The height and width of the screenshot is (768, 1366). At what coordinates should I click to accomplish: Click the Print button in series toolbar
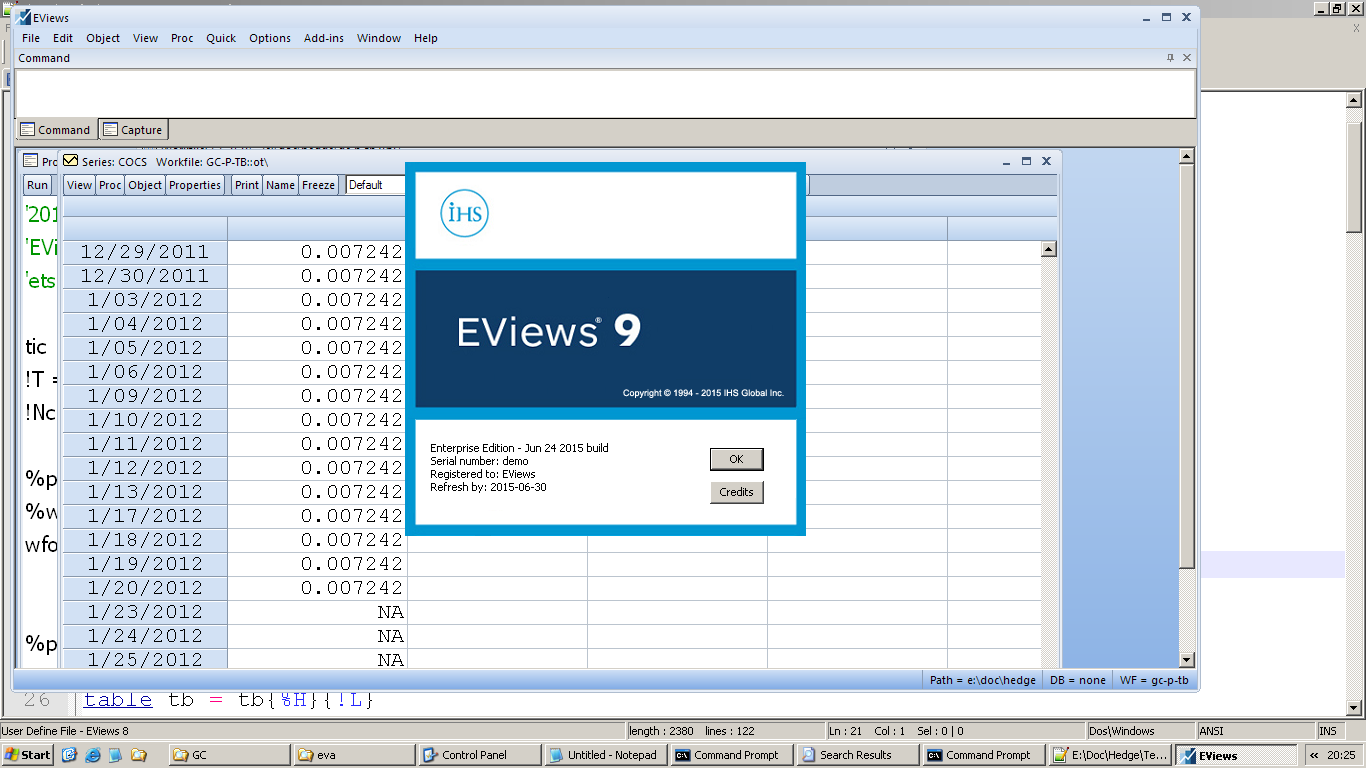[247, 185]
